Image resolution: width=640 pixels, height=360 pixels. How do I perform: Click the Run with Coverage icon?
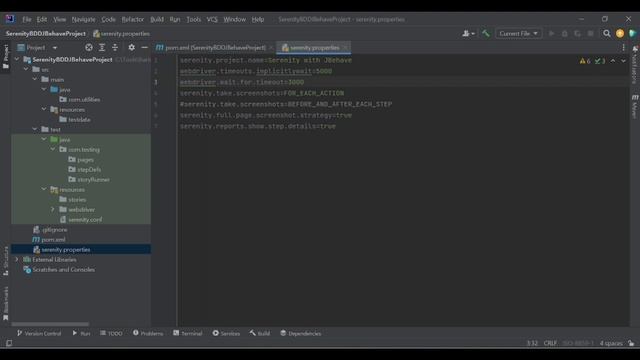(x=578, y=34)
